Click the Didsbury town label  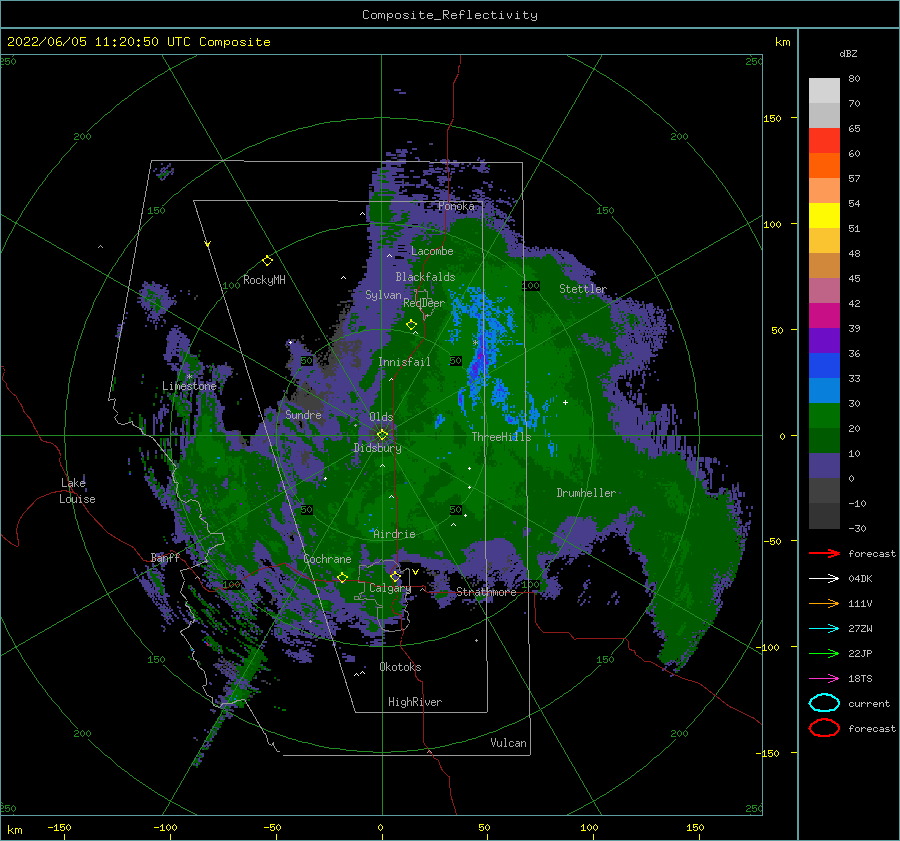click(x=377, y=448)
